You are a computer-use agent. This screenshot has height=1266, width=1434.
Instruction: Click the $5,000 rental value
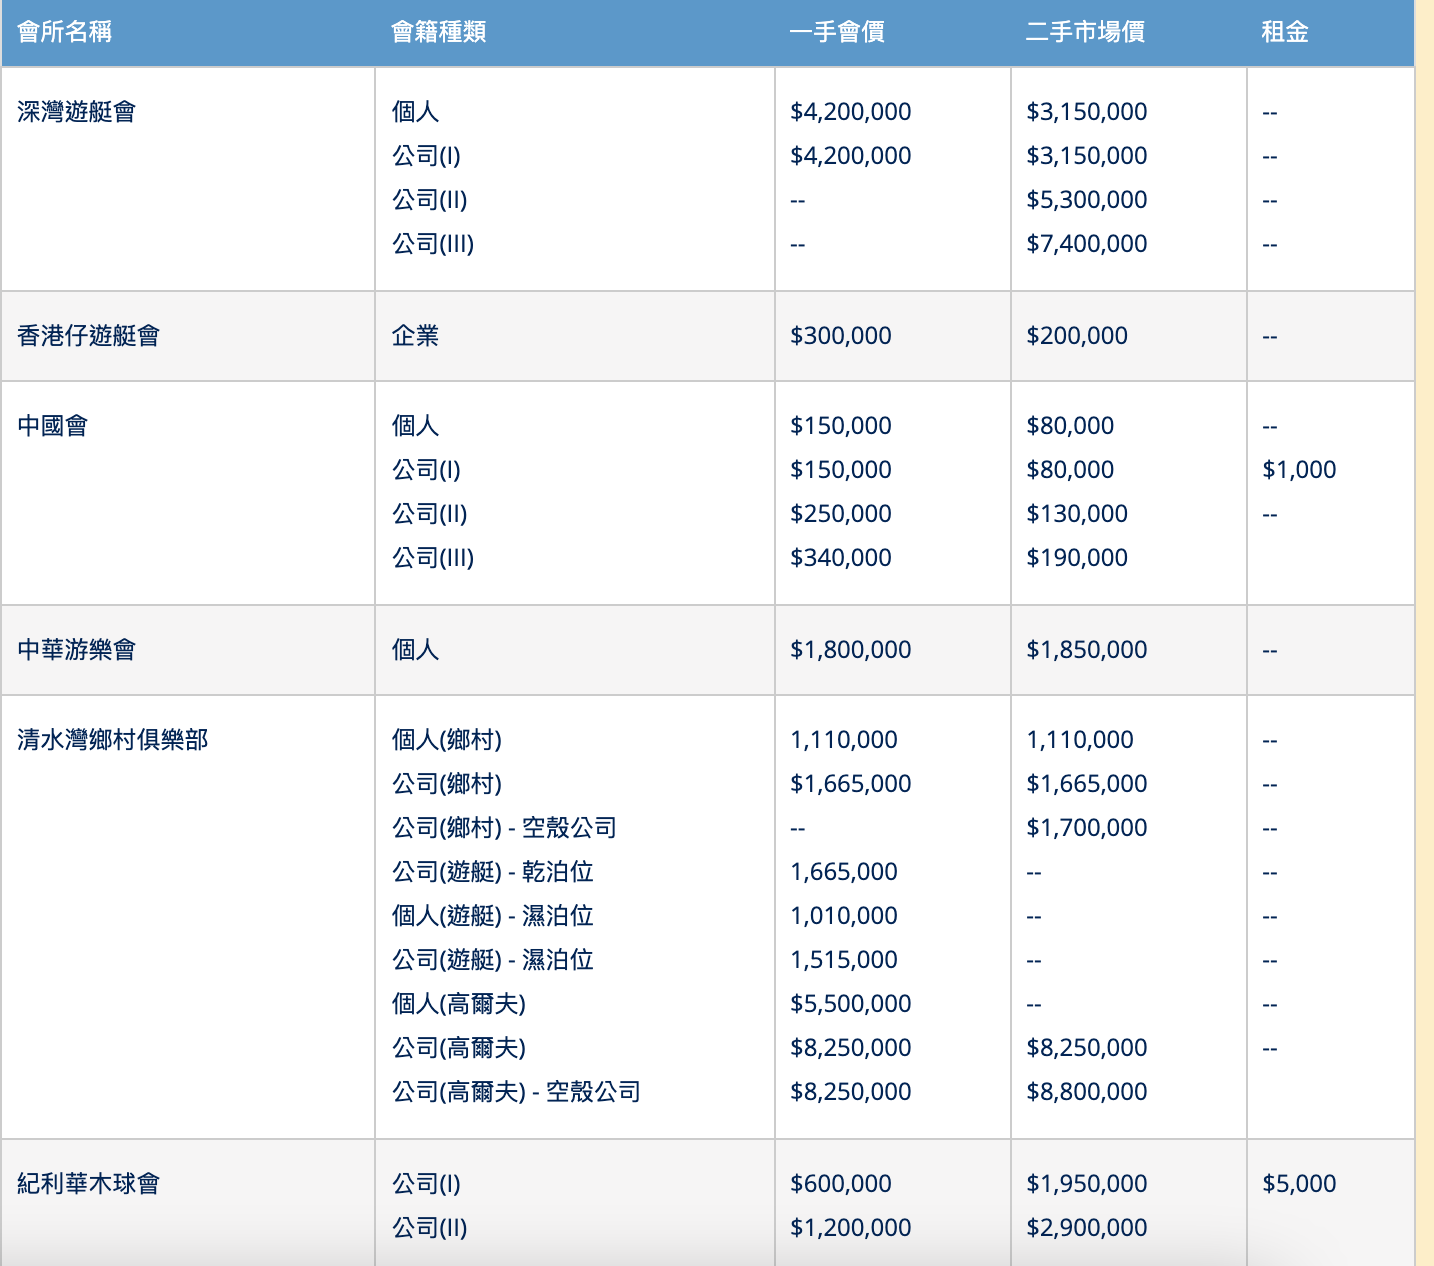point(1299,1184)
